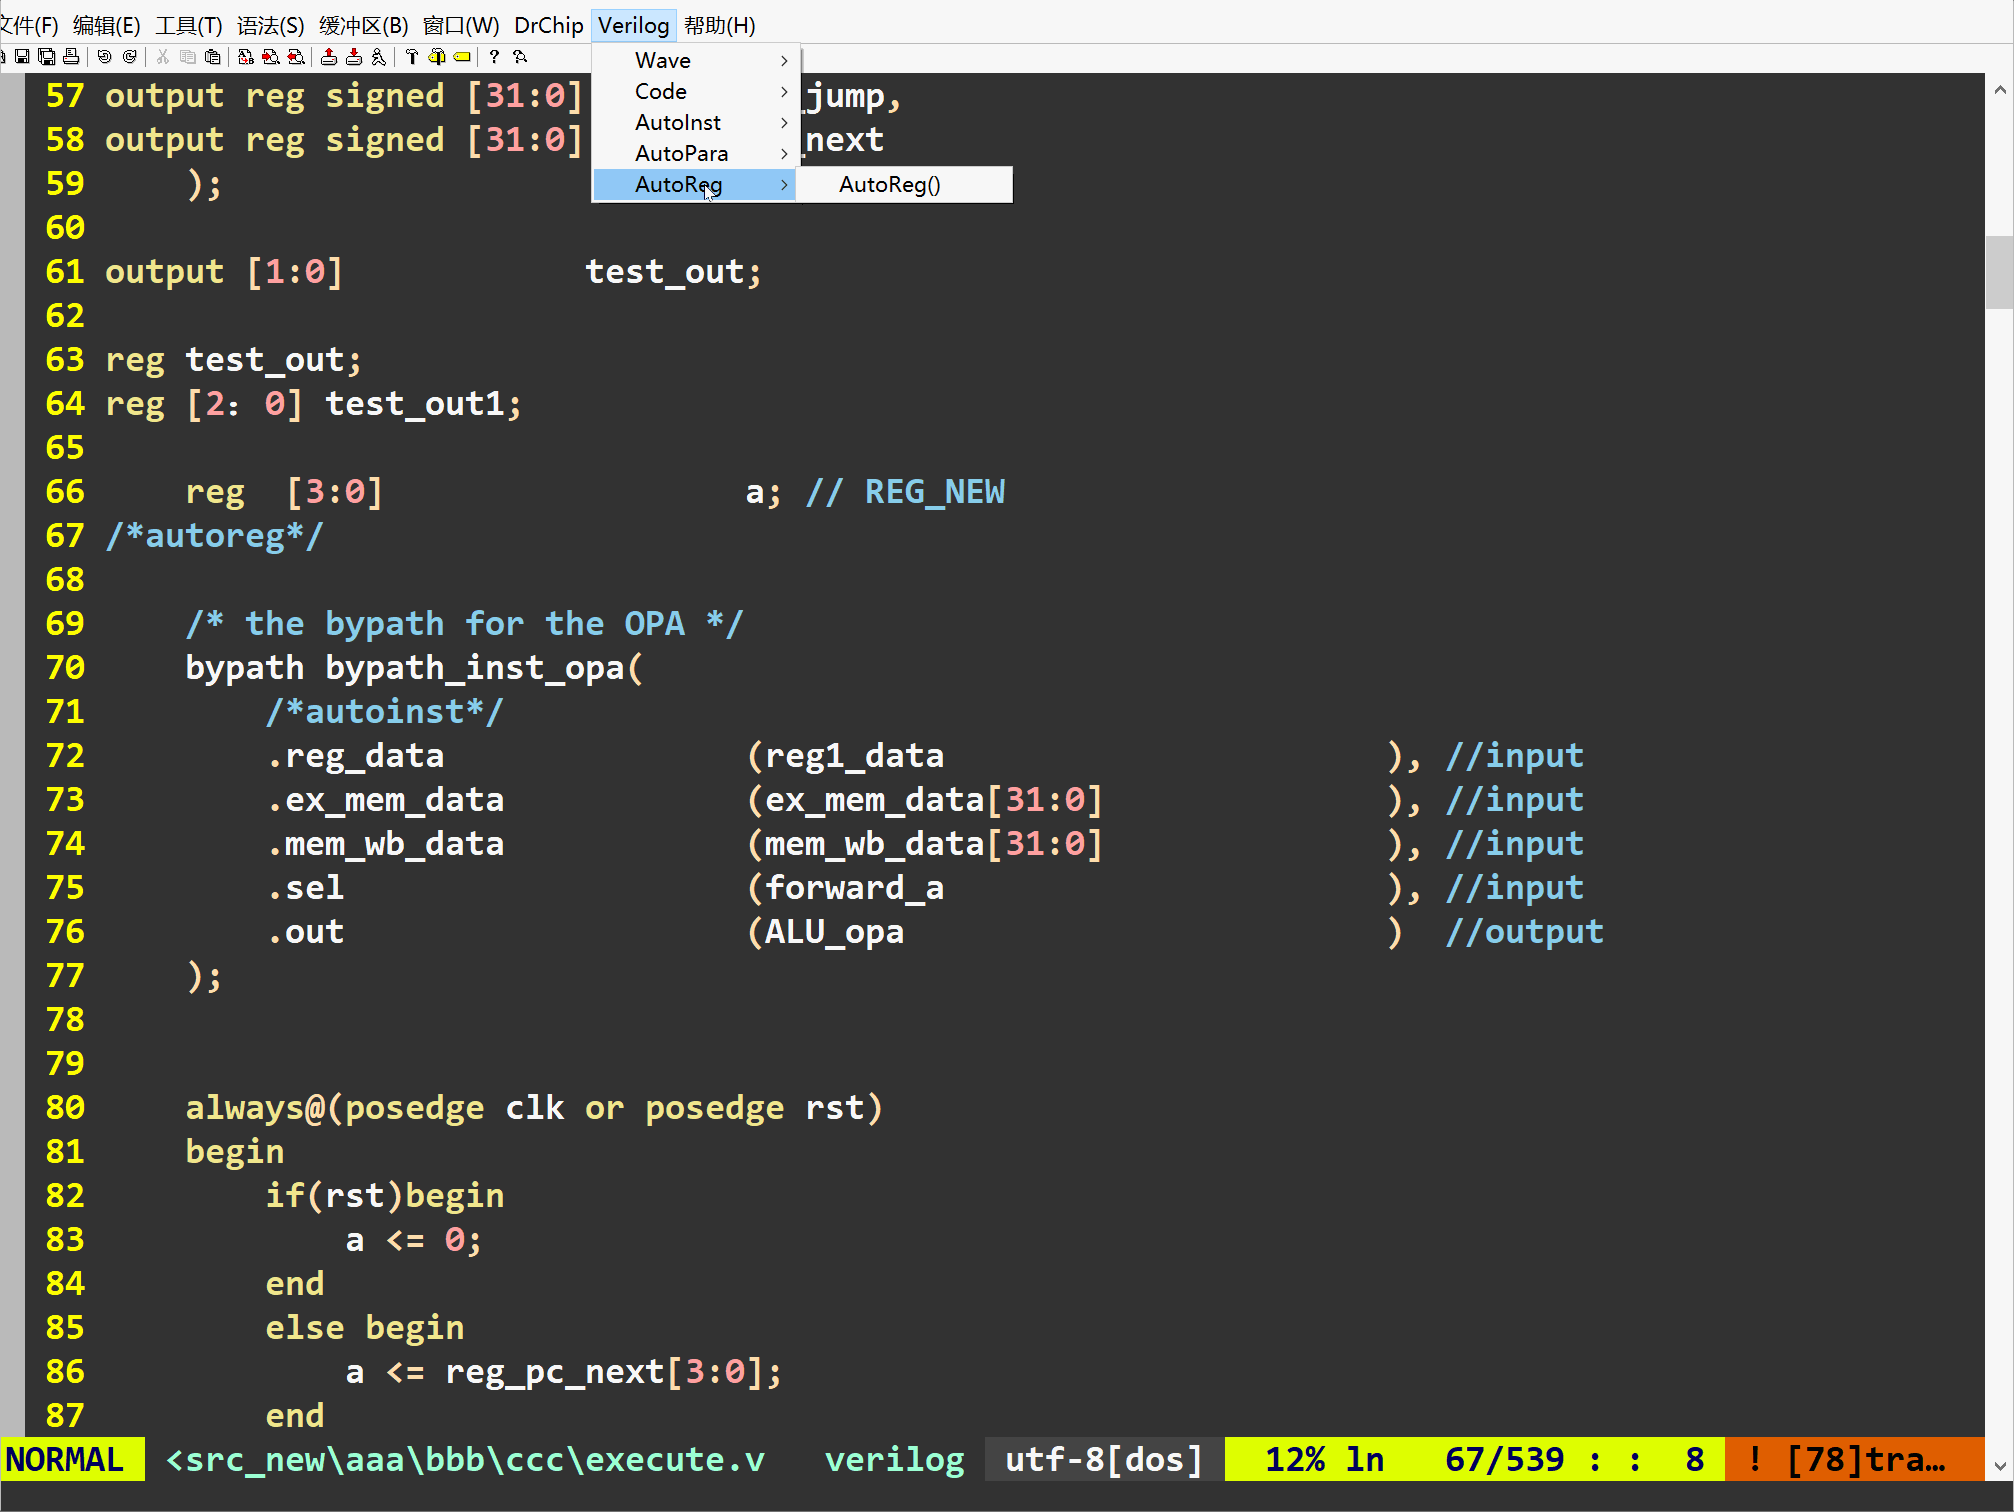Click the Redo icon
This screenshot has width=2014, height=1512.
point(130,57)
